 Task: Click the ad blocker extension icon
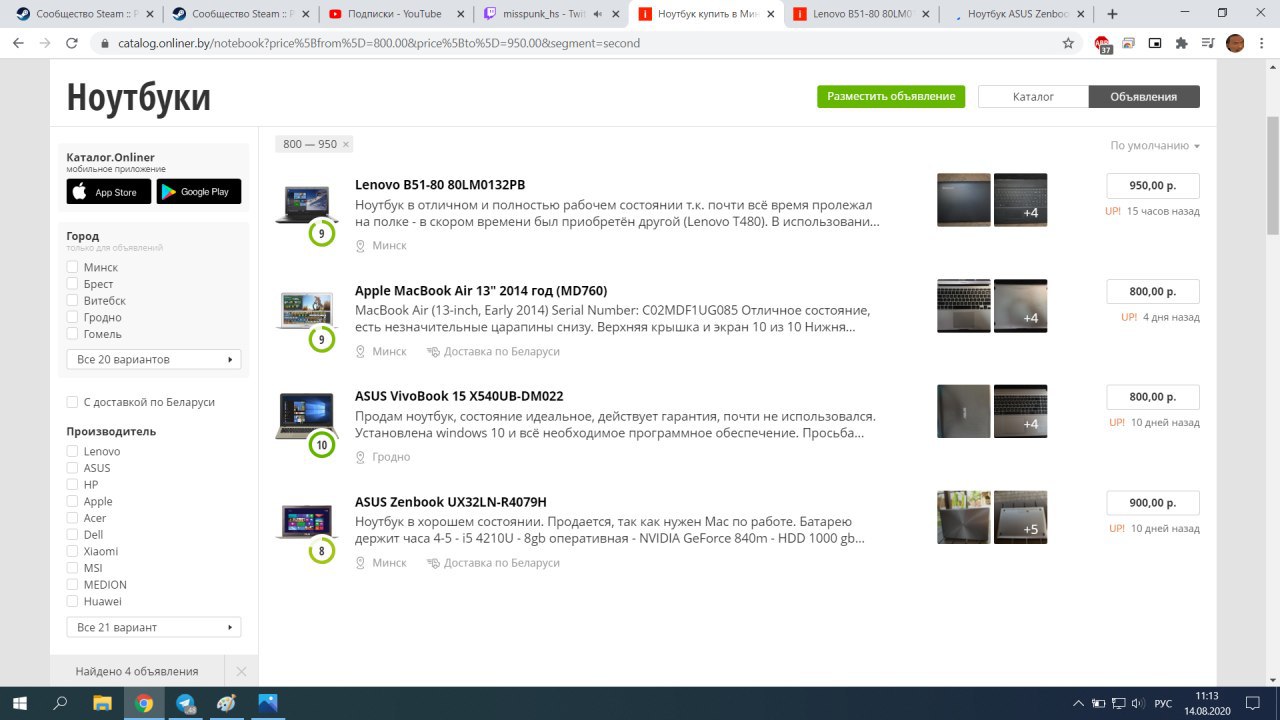coord(1102,44)
